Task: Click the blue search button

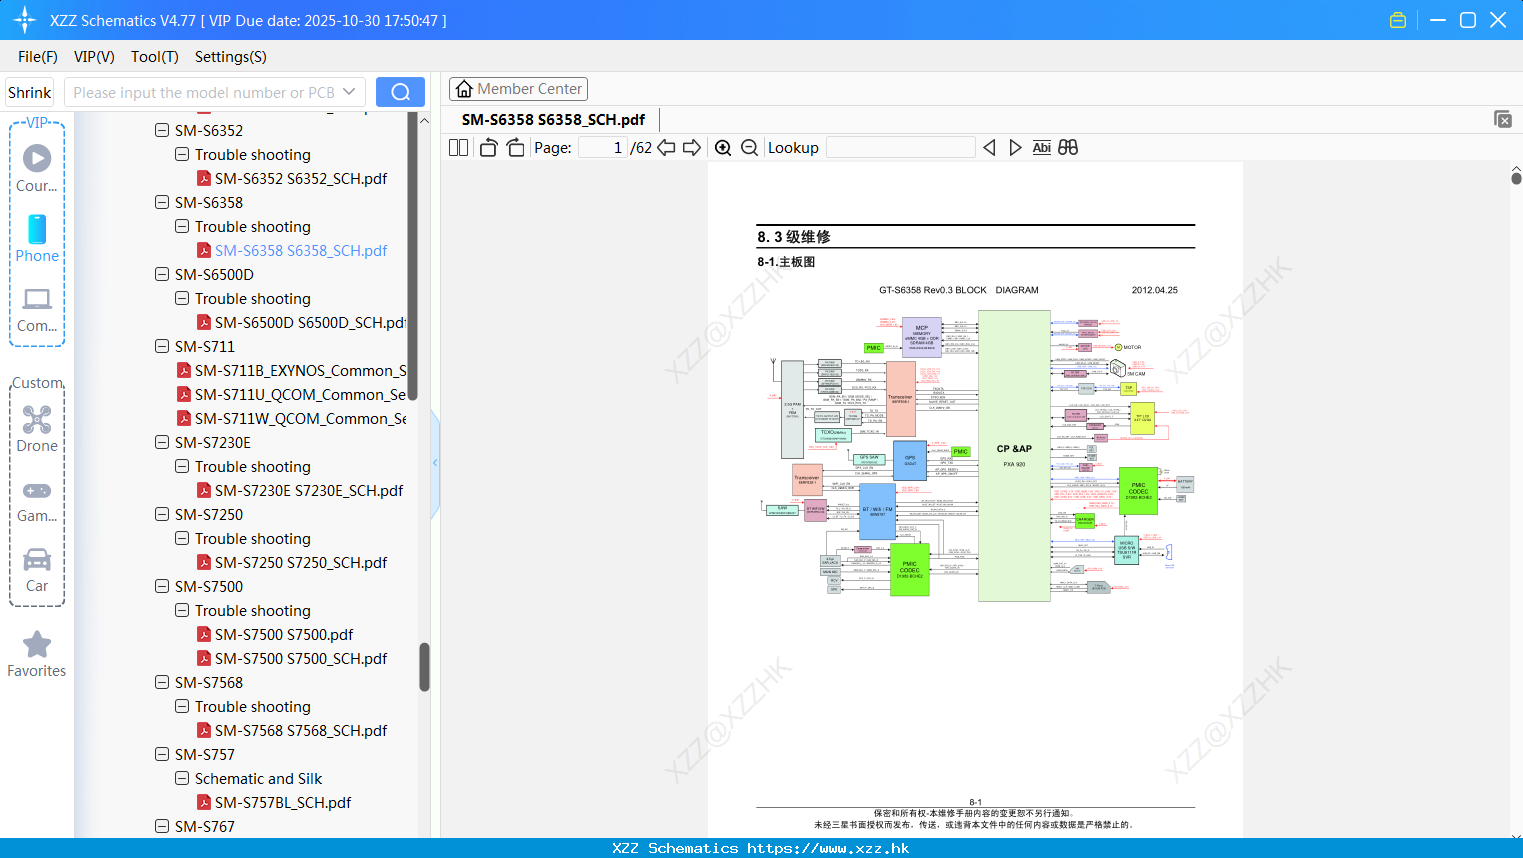Action: tap(400, 92)
